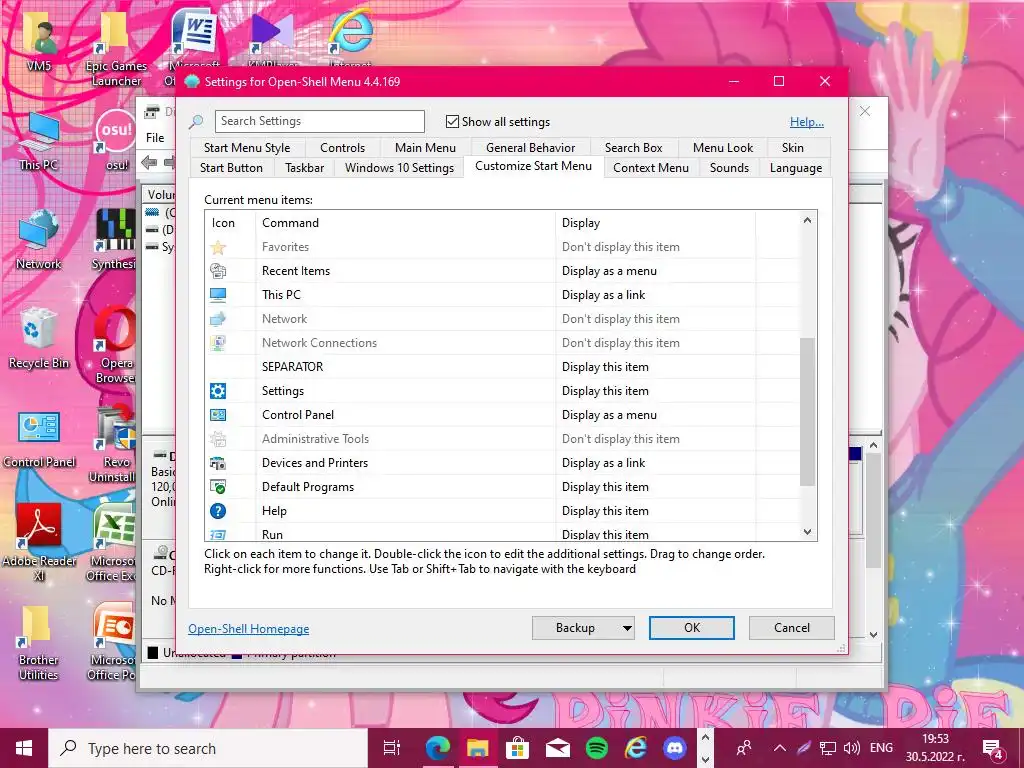Click the Network row icon in list
The width and height of the screenshot is (1024, 768).
[x=217, y=319]
